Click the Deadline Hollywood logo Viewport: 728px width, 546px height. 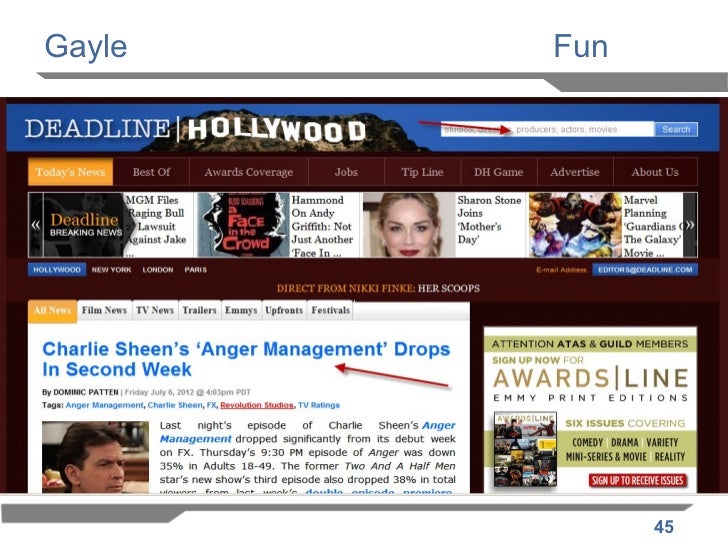[195, 130]
